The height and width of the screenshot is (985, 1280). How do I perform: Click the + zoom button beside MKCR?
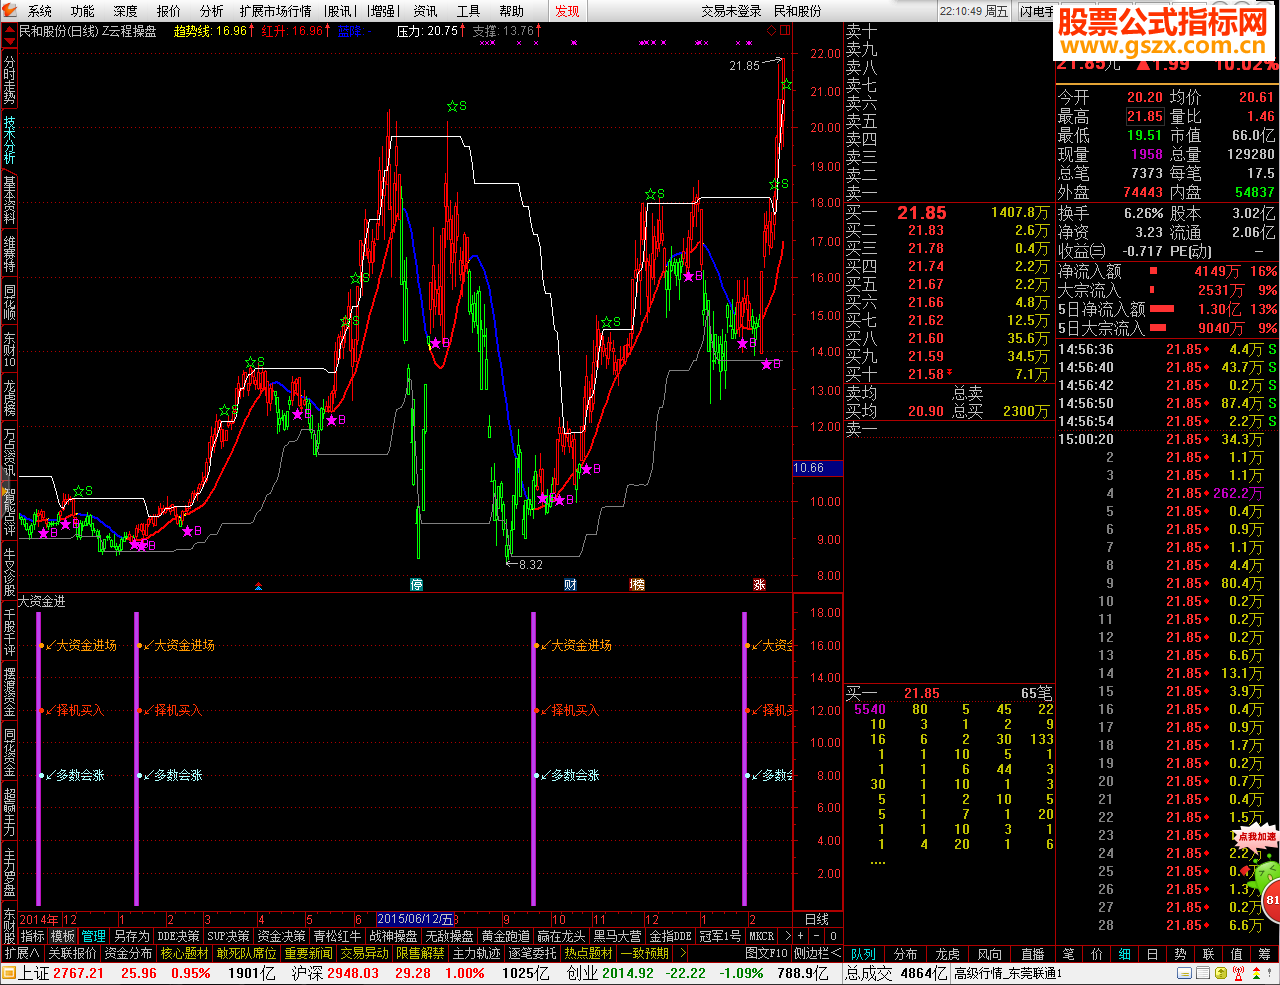pyautogui.click(x=801, y=936)
